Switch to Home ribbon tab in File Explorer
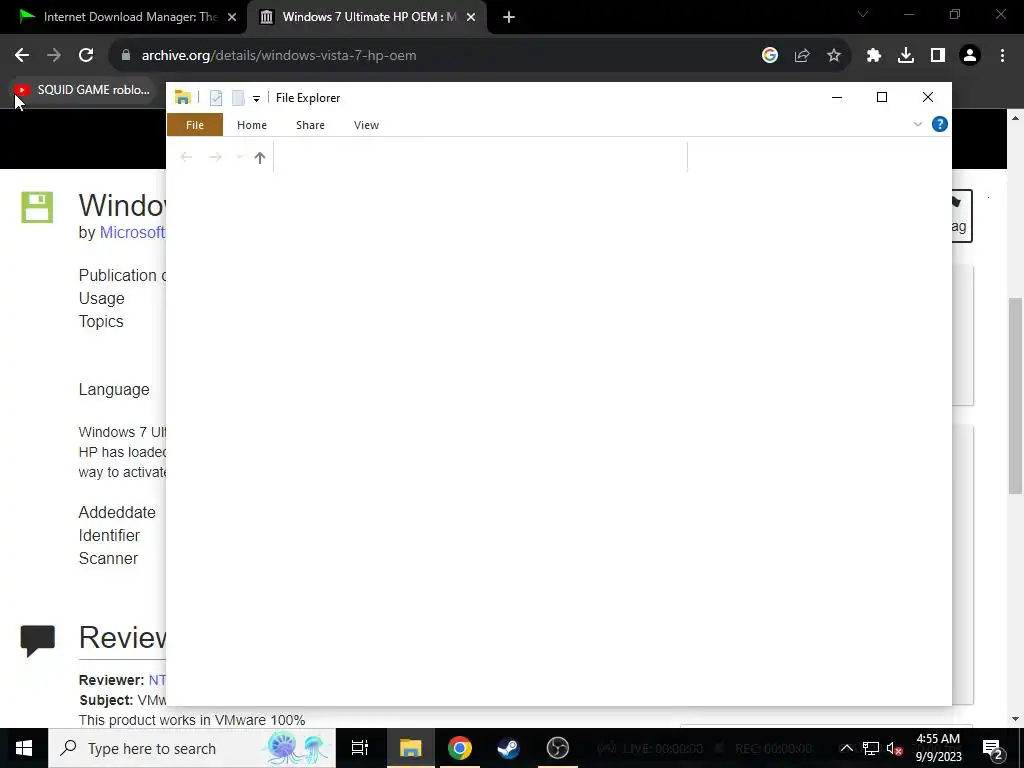This screenshot has height=768, width=1024. click(x=251, y=125)
